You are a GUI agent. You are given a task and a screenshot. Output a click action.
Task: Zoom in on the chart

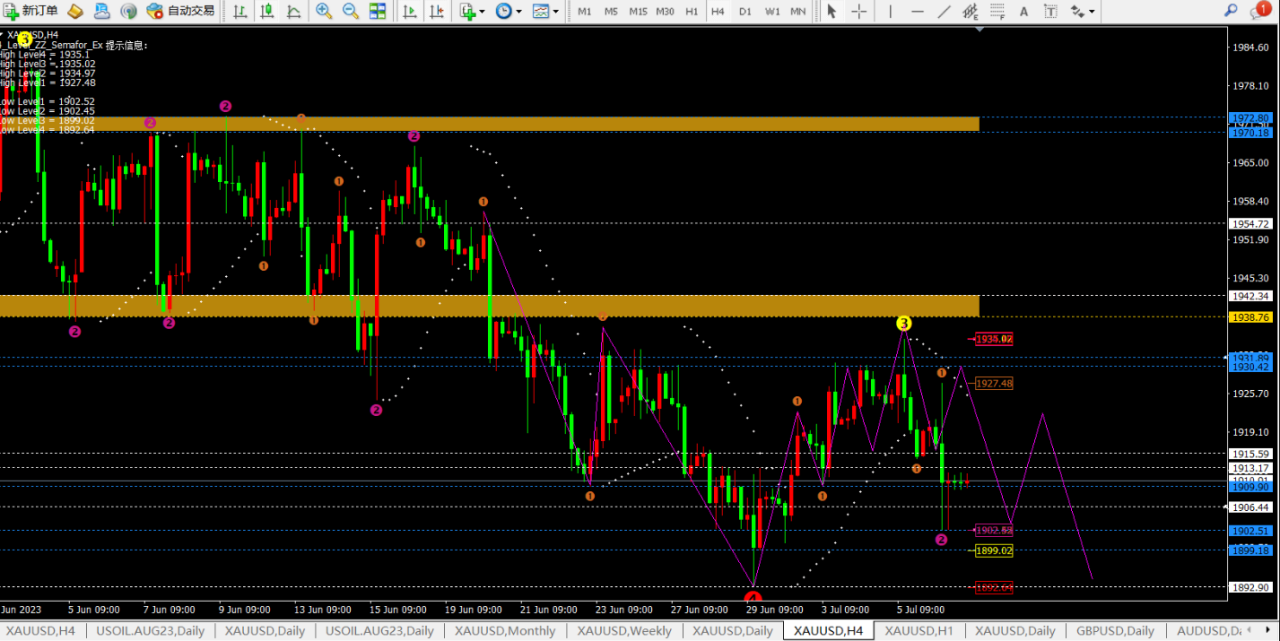tap(324, 11)
